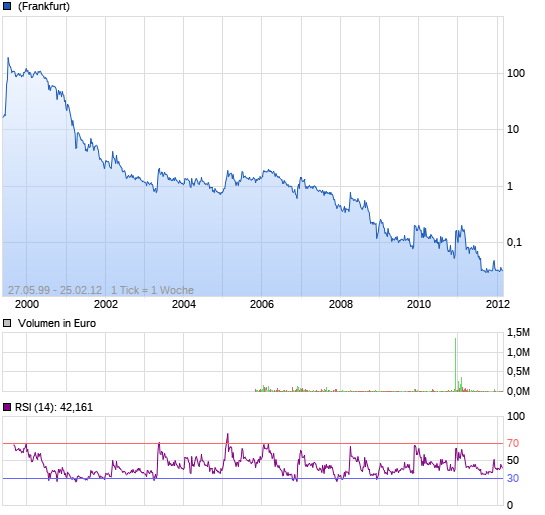Screen dimensions: 545x515
Task: Click the (Frankfurt) legend label
Action: tap(44, 6)
